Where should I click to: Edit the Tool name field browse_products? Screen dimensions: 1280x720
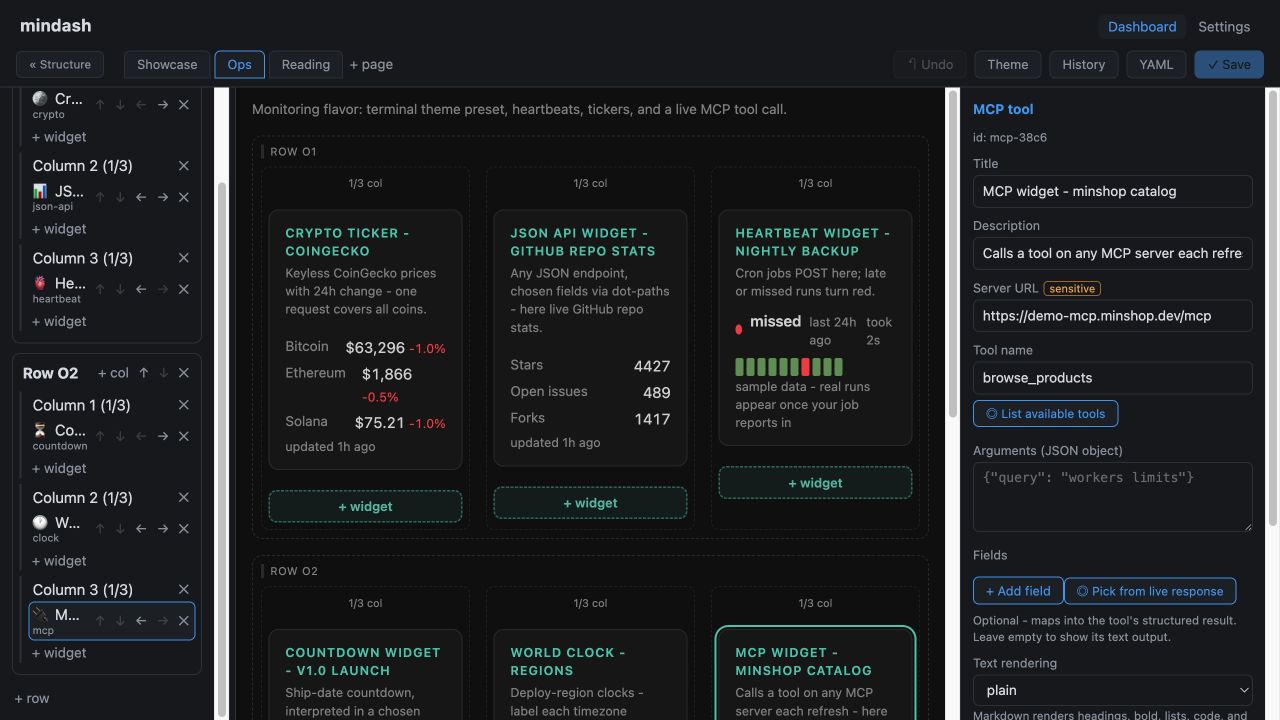(x=1113, y=377)
